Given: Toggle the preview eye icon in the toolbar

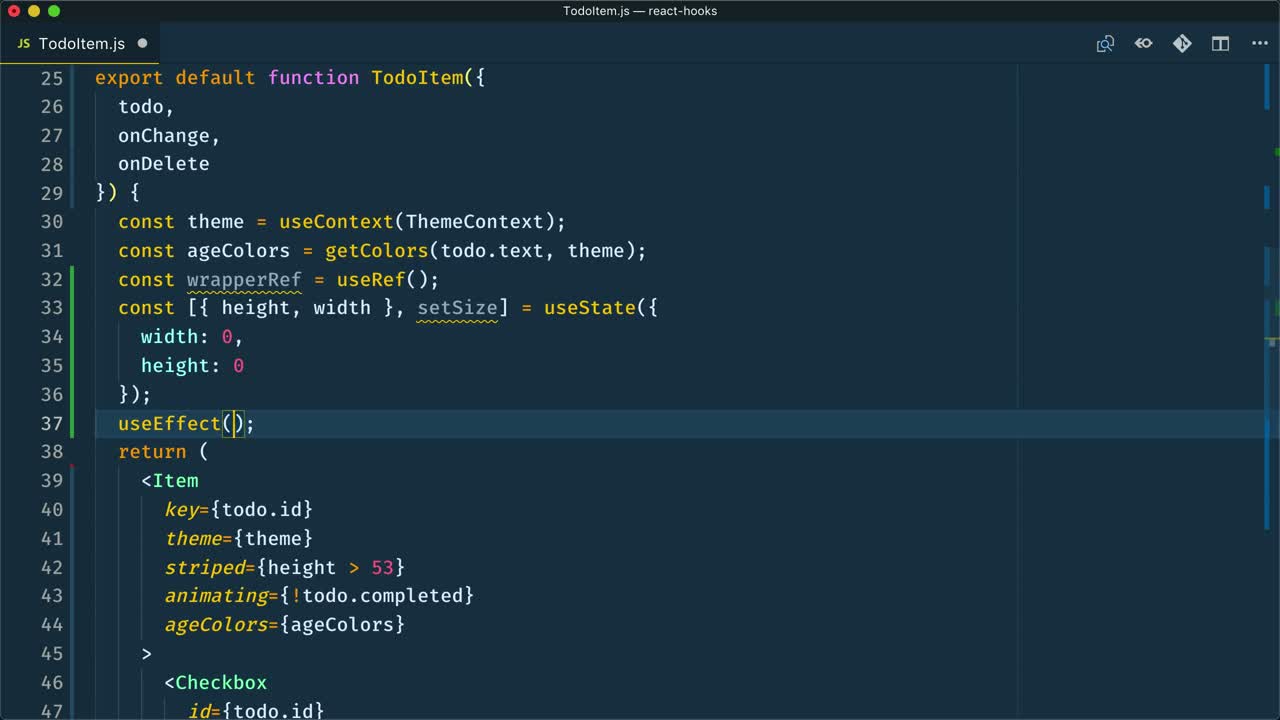Looking at the screenshot, I should pyautogui.click(x=1143, y=43).
